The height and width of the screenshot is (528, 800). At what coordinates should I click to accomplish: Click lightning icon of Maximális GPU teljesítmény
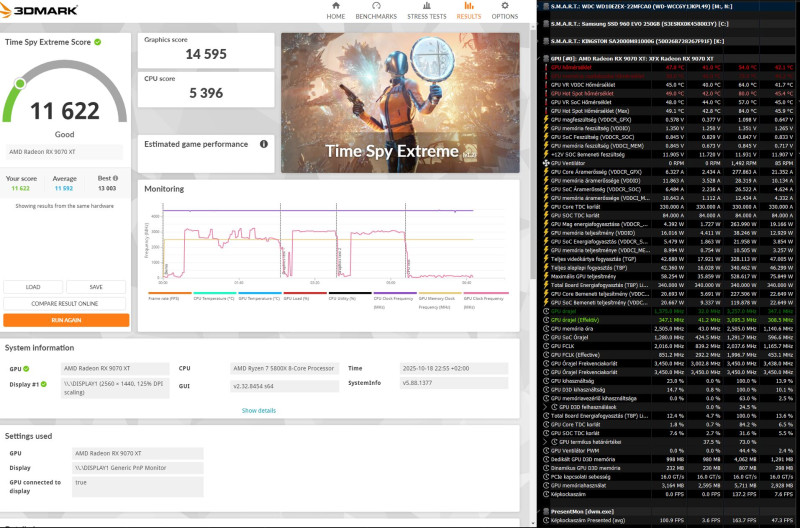click(546, 276)
